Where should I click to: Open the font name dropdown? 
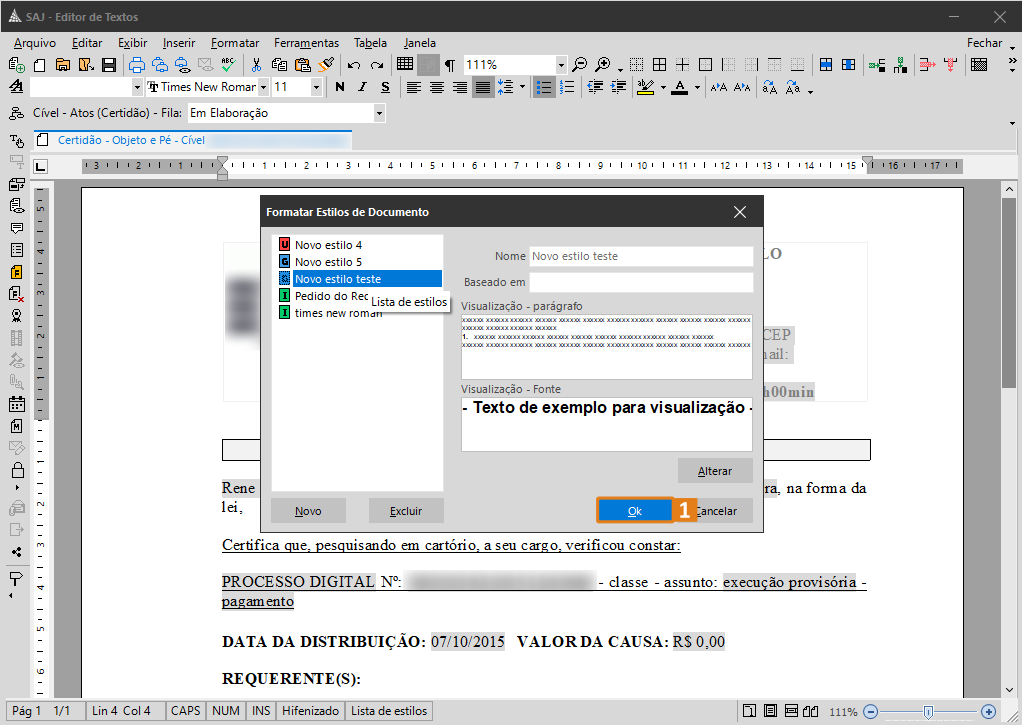pyautogui.click(x=263, y=87)
